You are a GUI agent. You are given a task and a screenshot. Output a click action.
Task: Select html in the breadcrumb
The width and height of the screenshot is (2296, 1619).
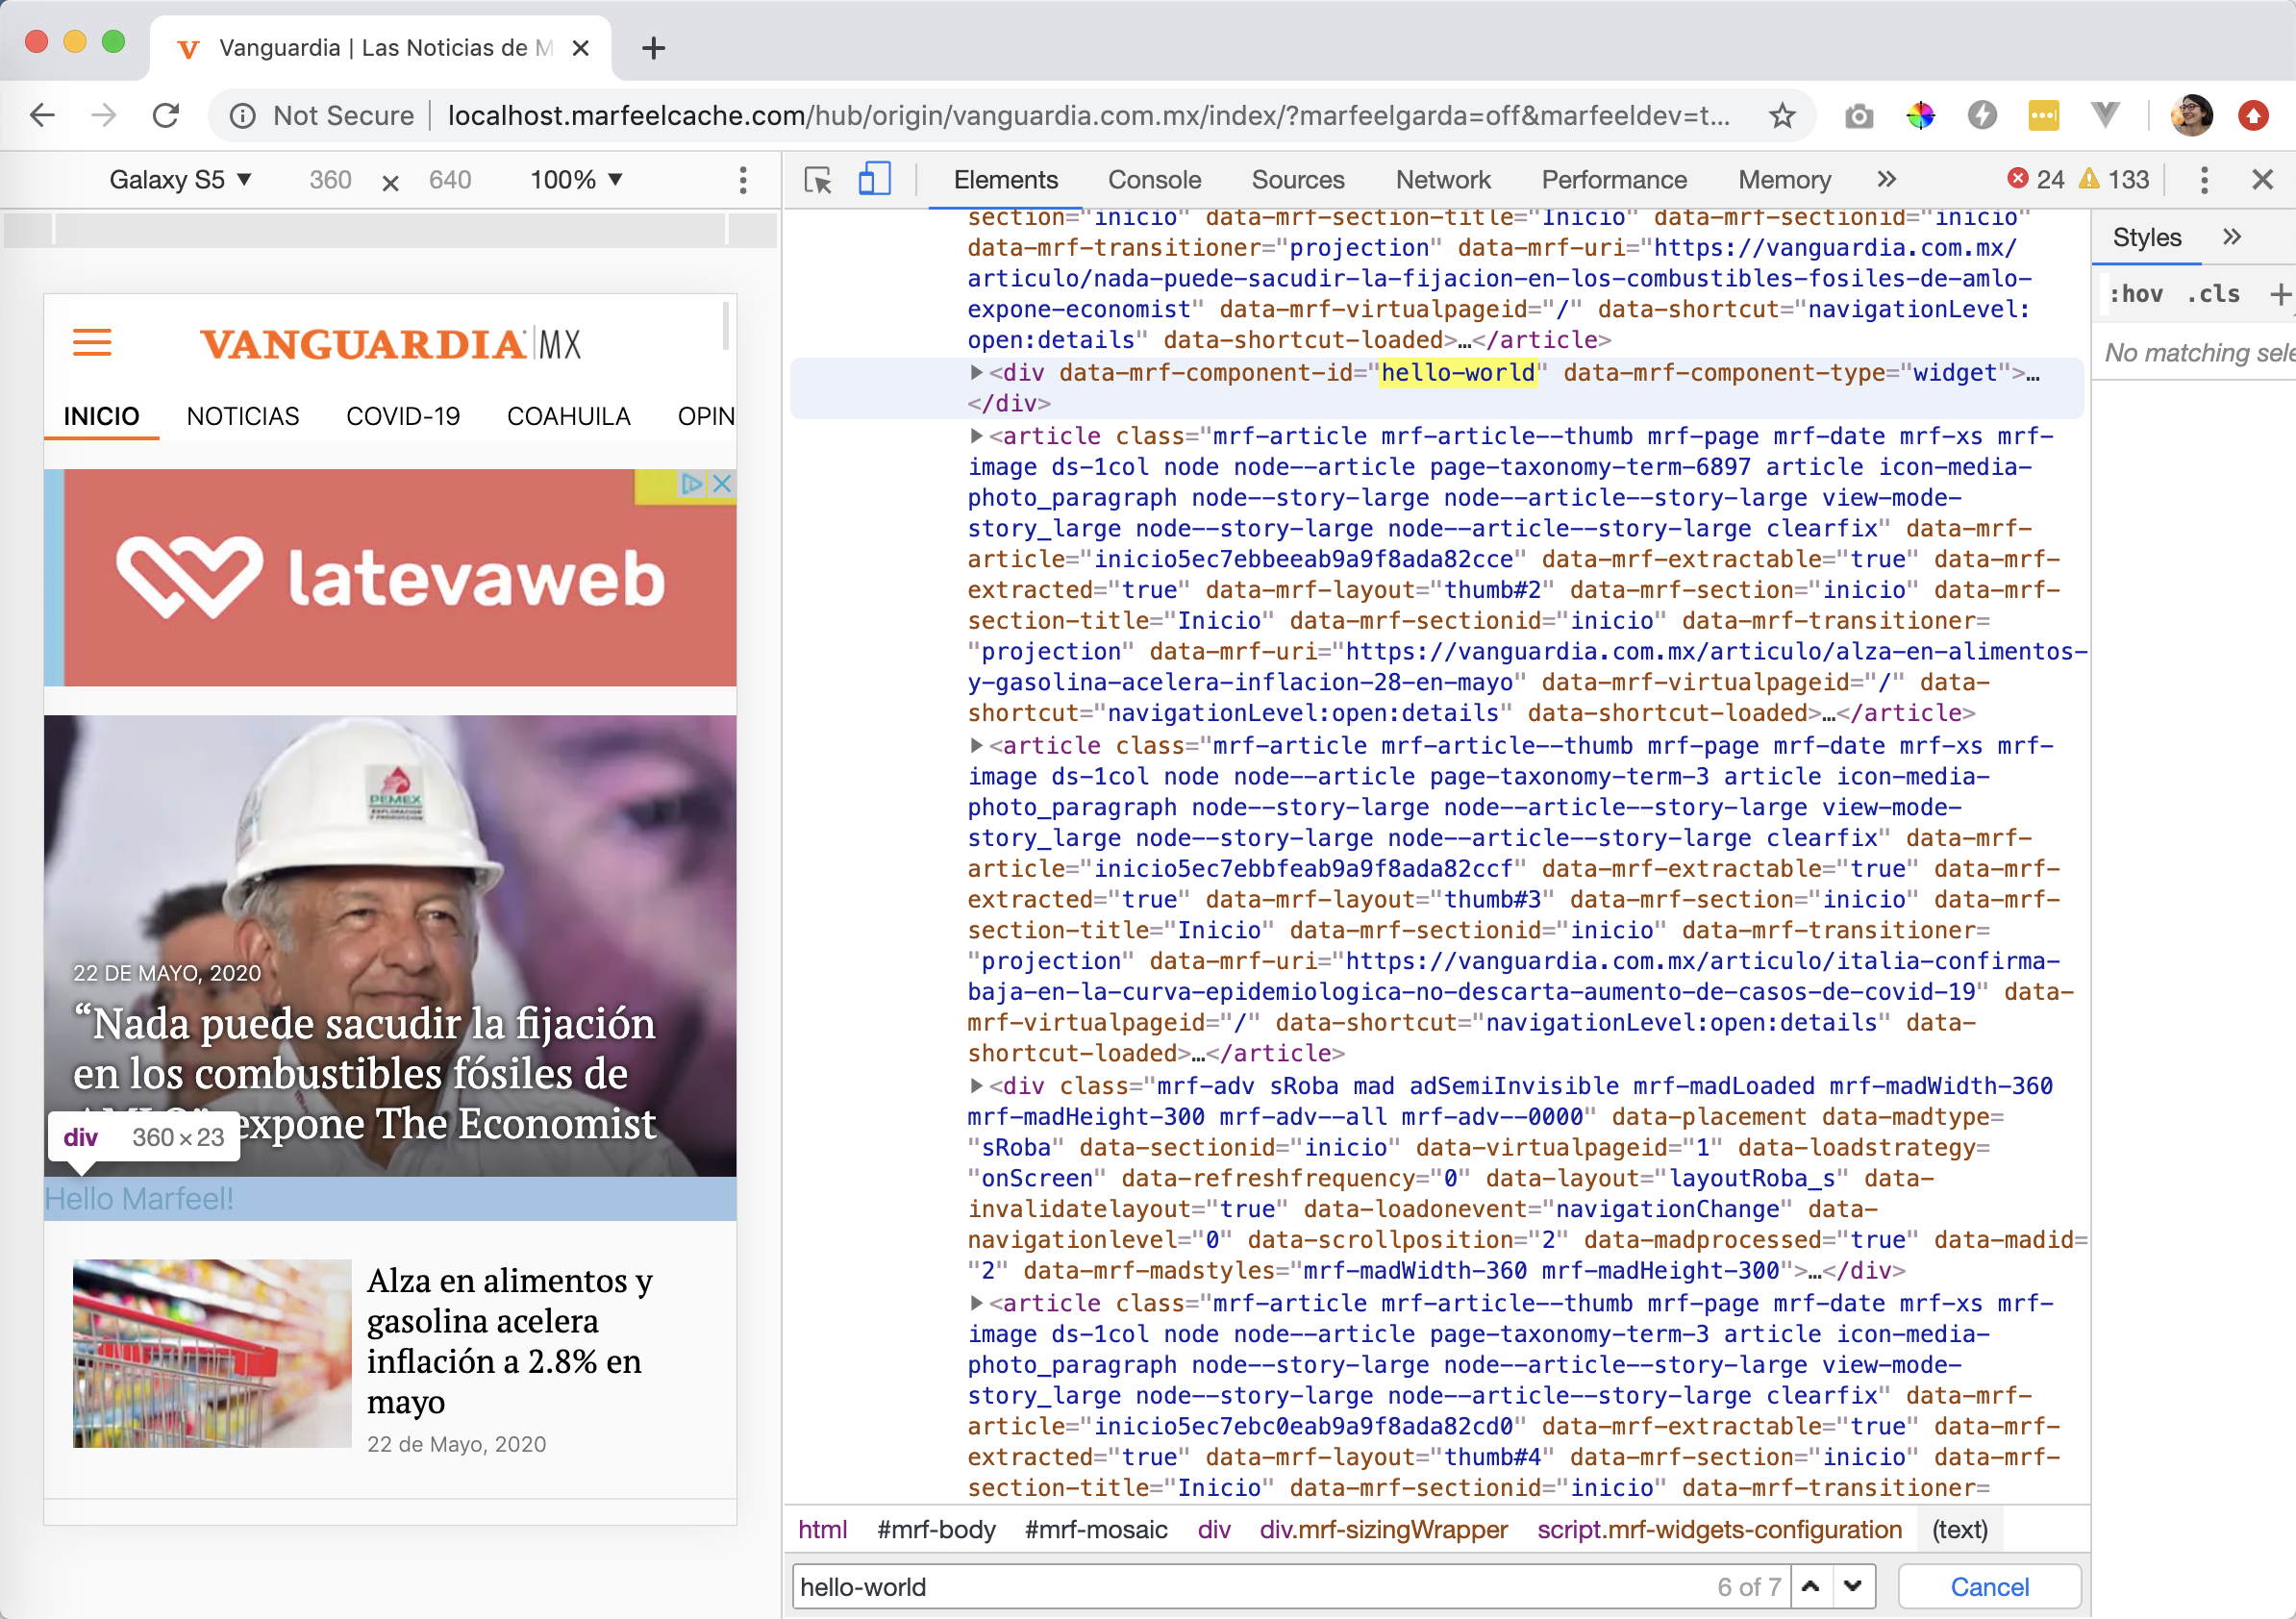(x=822, y=1531)
